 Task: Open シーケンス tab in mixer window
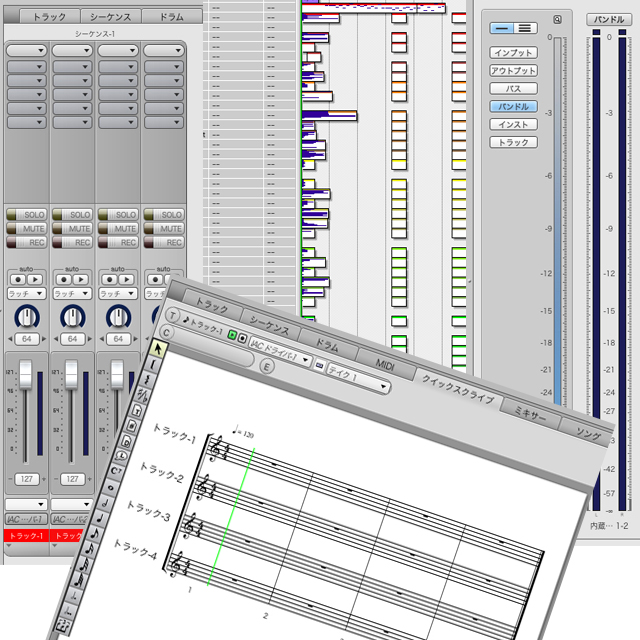click(111, 17)
